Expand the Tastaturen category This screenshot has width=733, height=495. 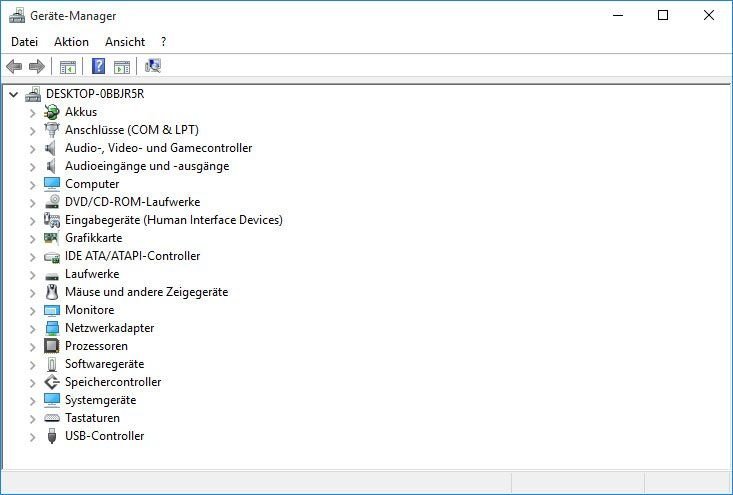32,419
